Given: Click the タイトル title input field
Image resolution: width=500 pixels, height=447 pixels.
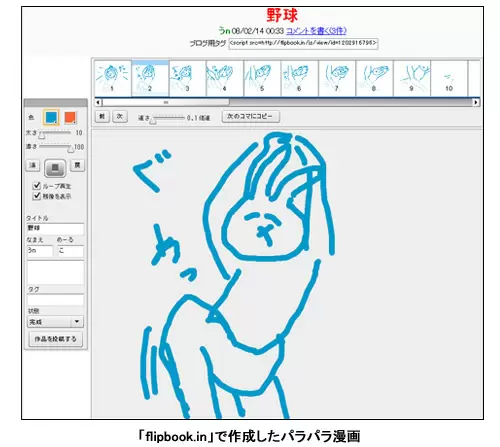Looking at the screenshot, I should [55, 229].
